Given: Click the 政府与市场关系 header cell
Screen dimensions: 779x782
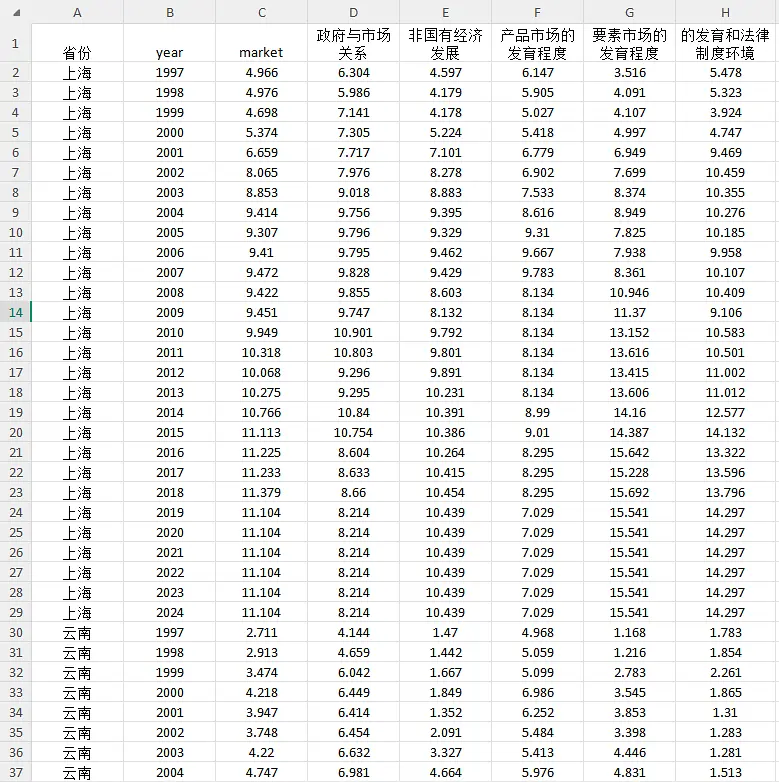Looking at the screenshot, I should tap(354, 43).
